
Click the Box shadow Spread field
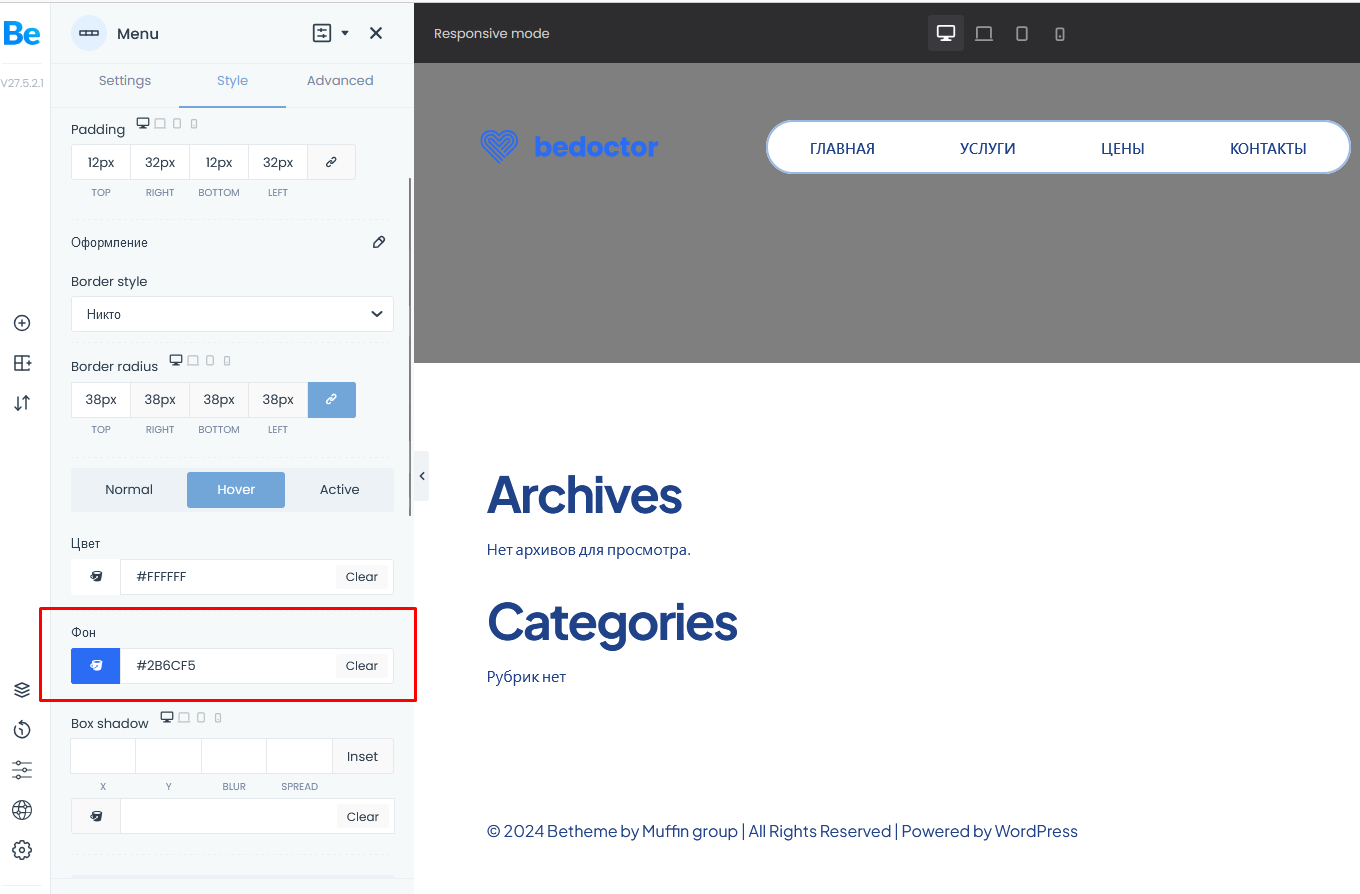(299, 756)
